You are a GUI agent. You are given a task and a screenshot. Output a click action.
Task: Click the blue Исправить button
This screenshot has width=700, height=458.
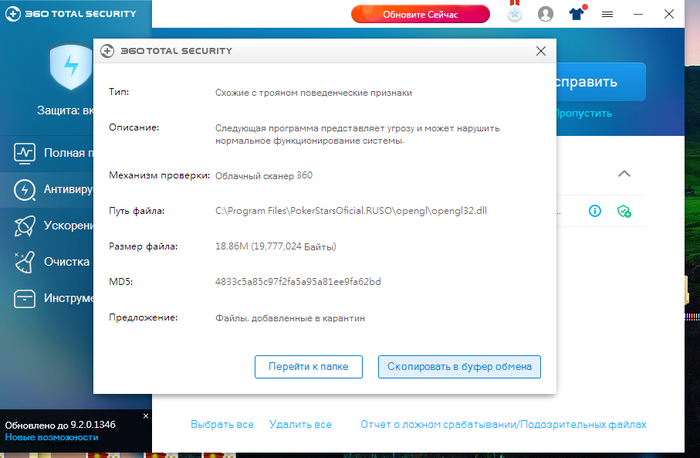click(x=601, y=82)
